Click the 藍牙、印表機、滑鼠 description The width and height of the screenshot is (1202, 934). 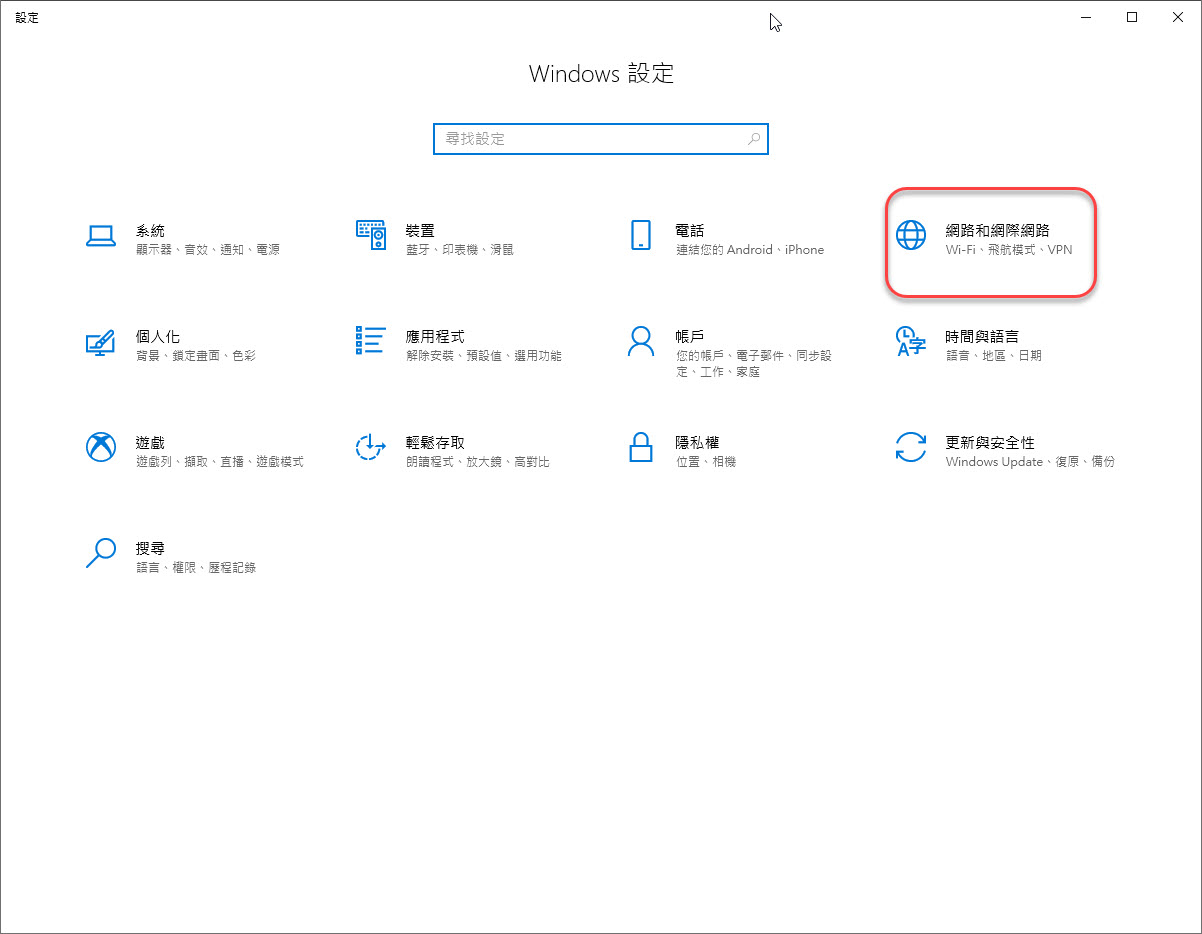[460, 250]
